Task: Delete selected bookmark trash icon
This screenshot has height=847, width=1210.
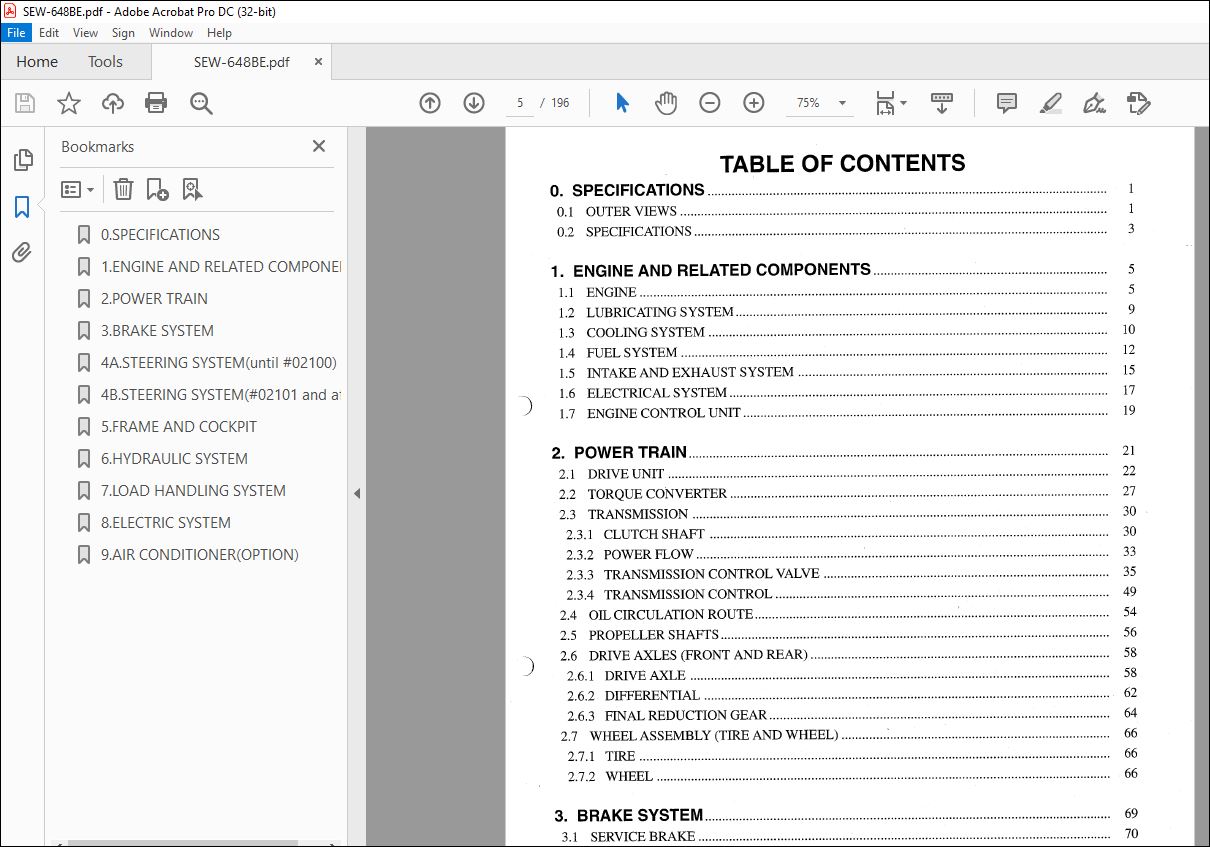Action: tap(123, 189)
